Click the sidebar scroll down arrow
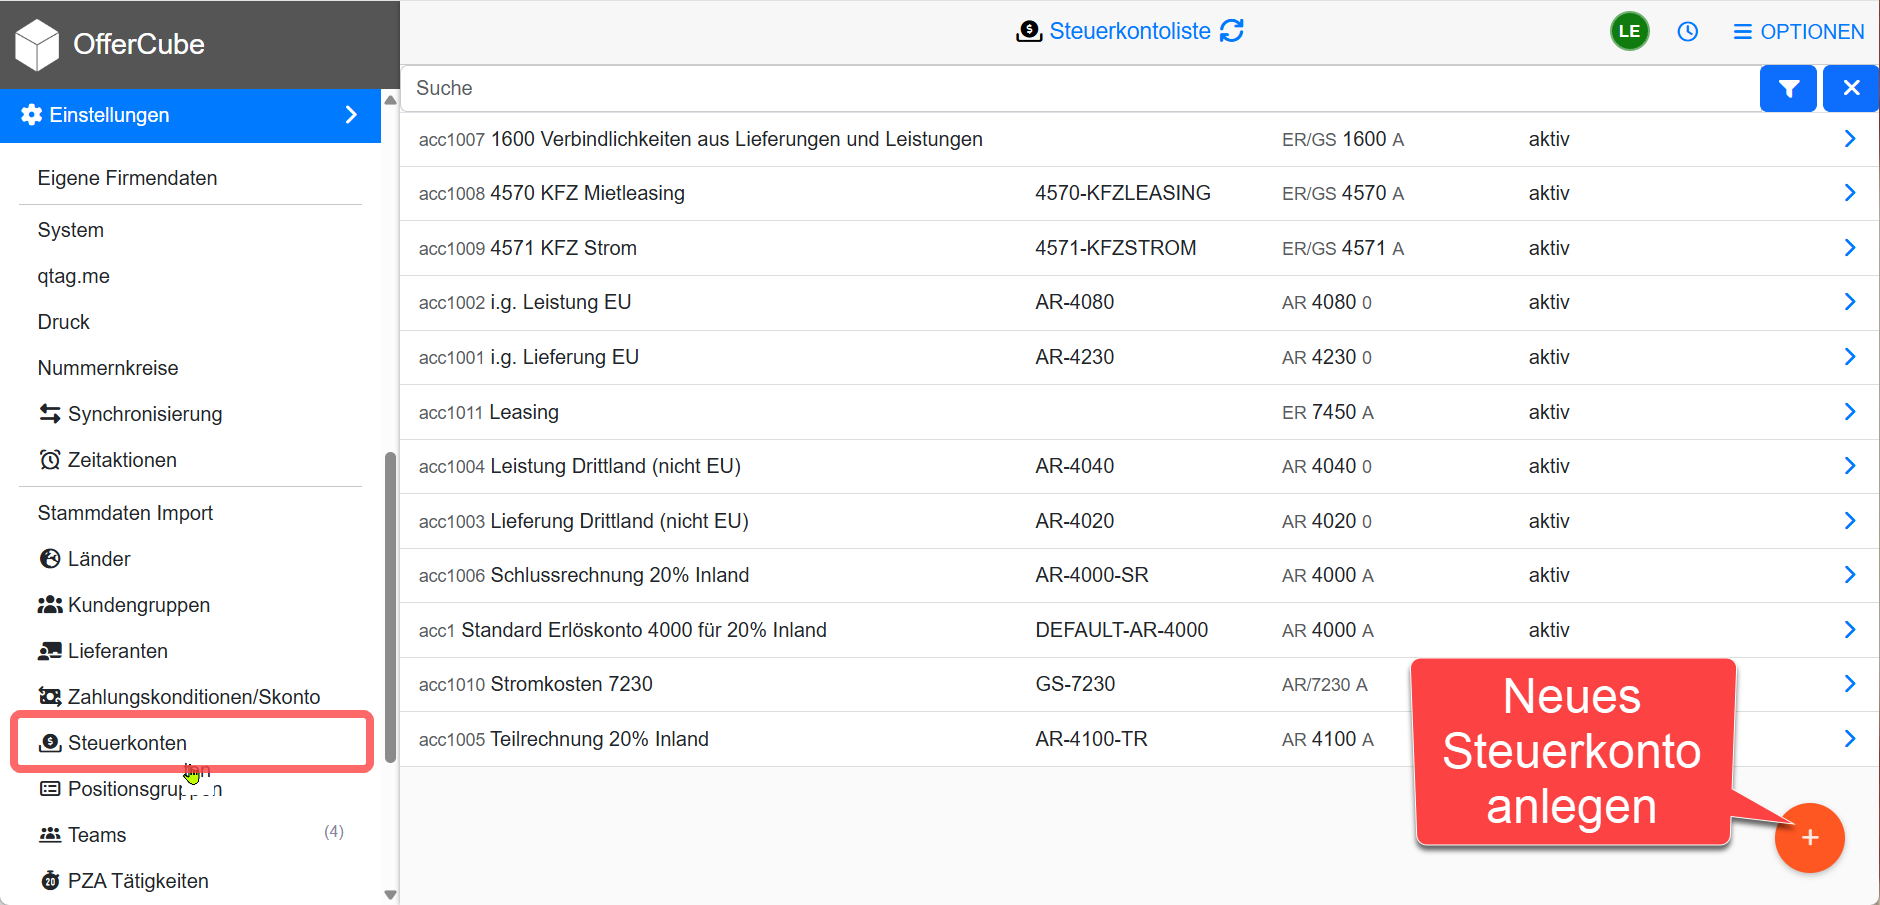The width and height of the screenshot is (1880, 905). click(390, 895)
